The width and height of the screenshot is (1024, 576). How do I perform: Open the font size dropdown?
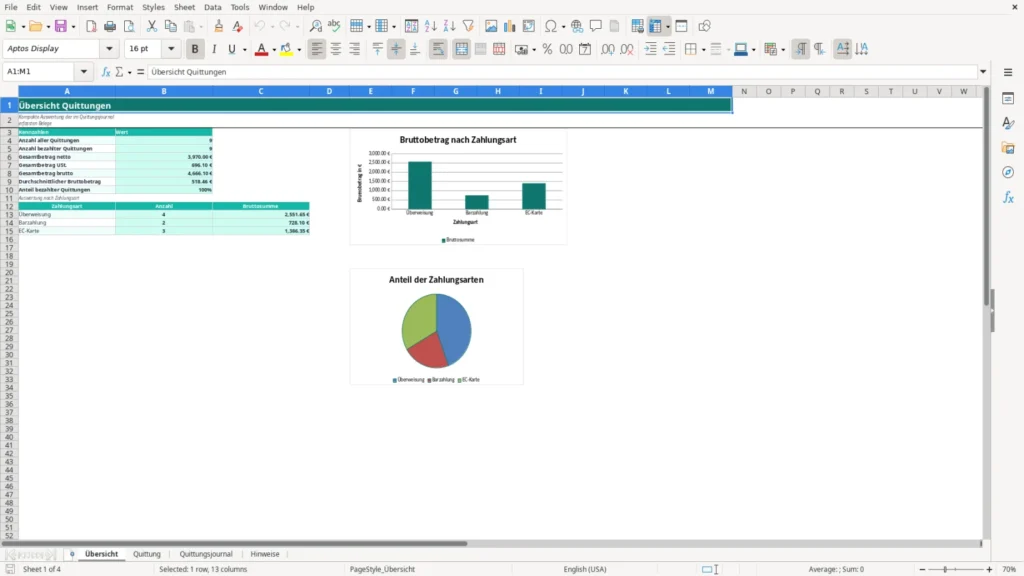pyautogui.click(x=171, y=48)
